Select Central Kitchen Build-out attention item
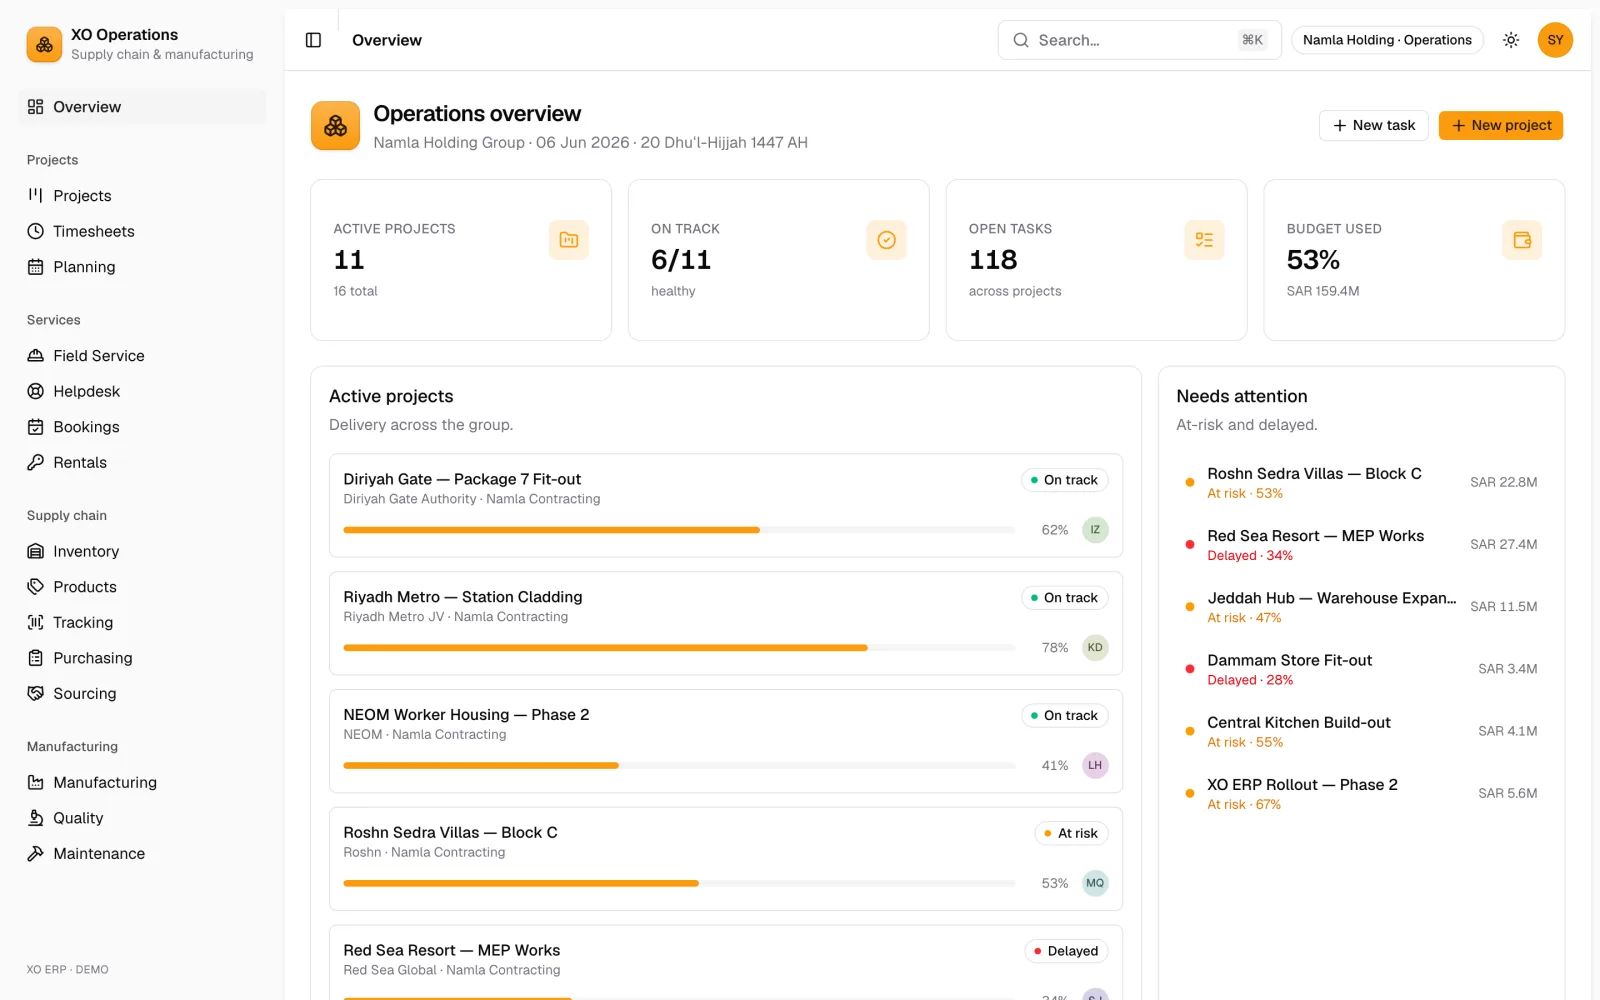The height and width of the screenshot is (1000, 1600). tap(1361, 731)
